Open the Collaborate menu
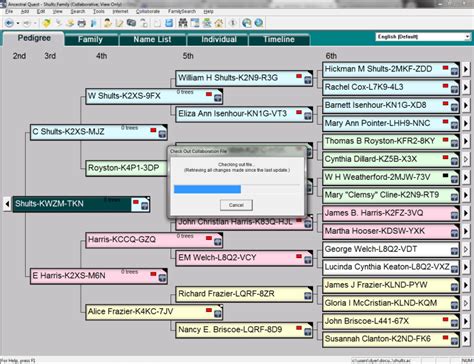The width and height of the screenshot is (474, 364). pos(148,11)
